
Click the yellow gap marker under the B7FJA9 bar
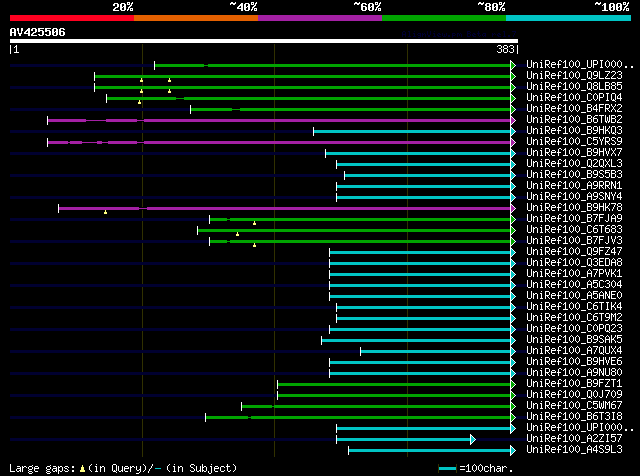pyautogui.click(x=254, y=223)
